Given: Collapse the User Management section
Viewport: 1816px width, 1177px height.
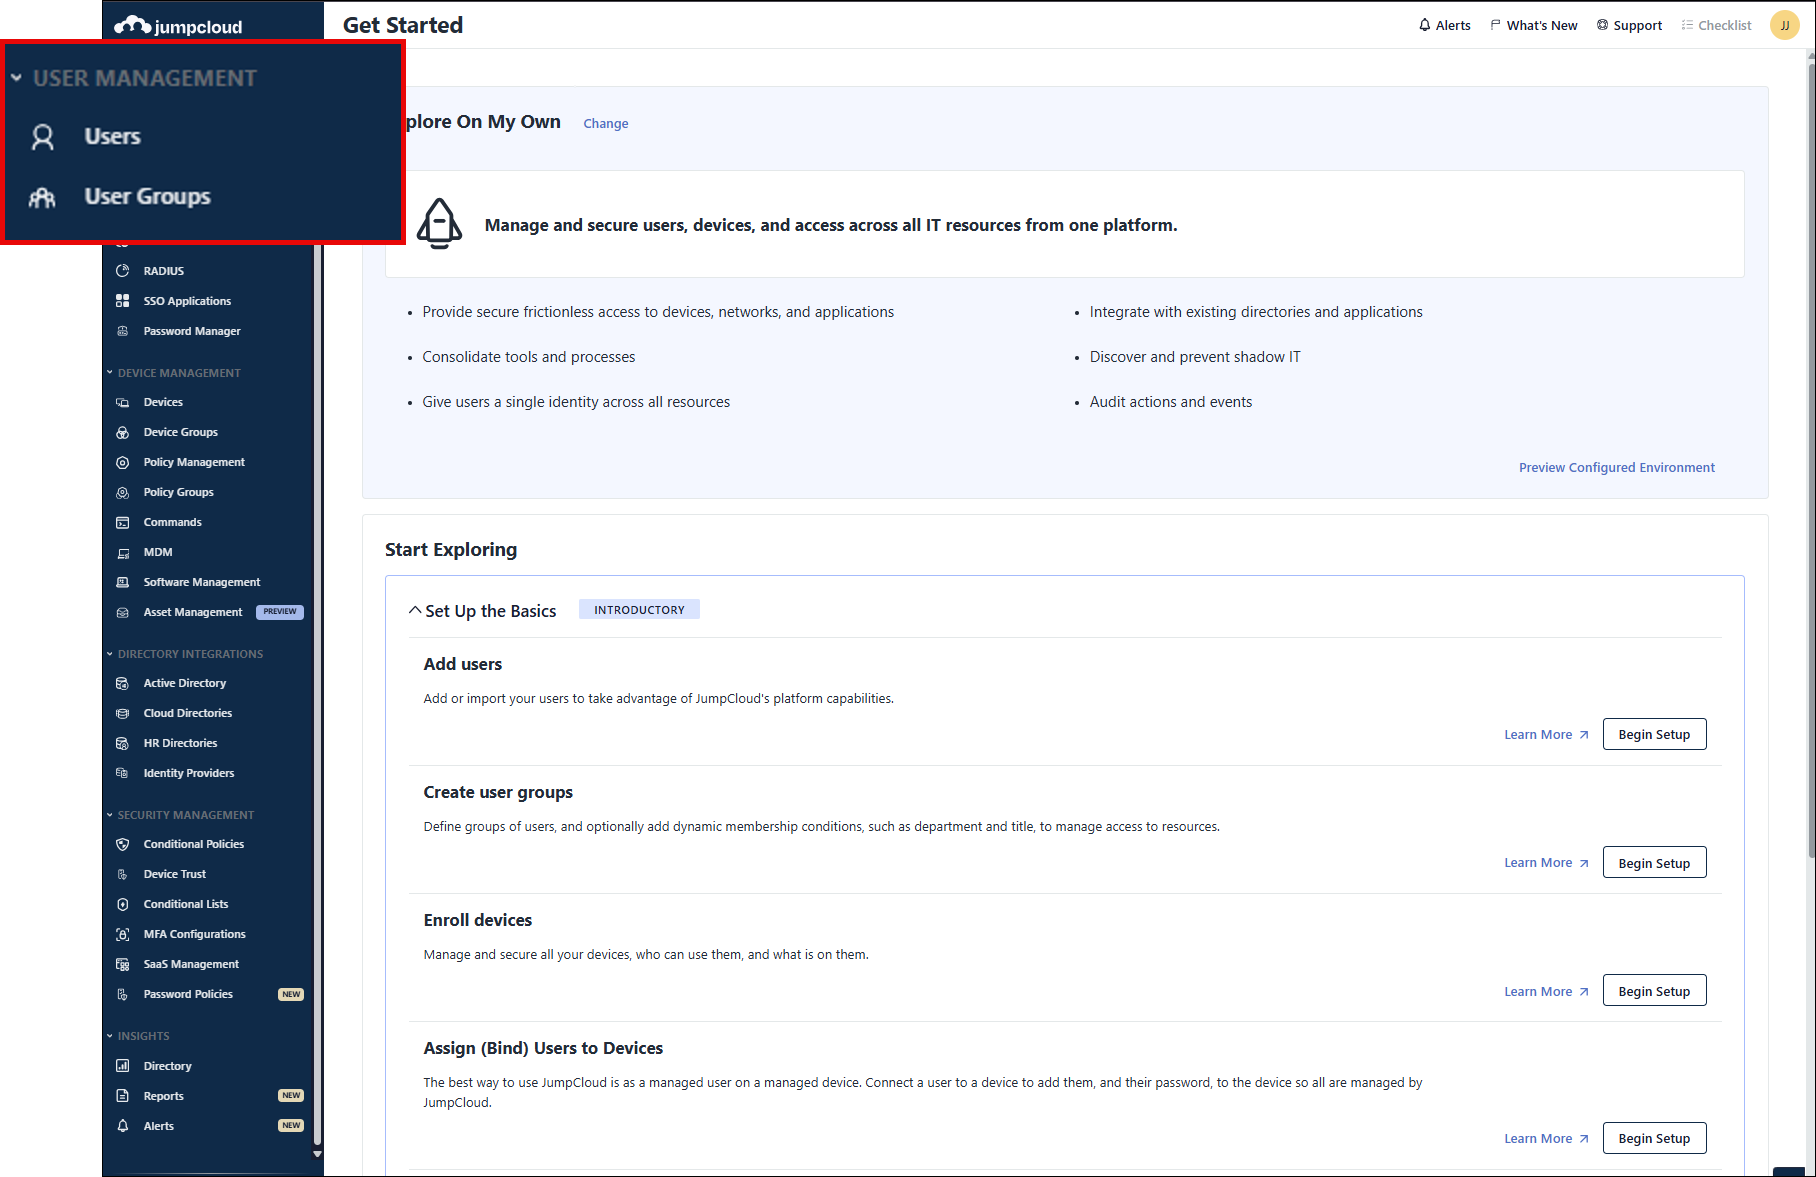Looking at the screenshot, I should 16,78.
